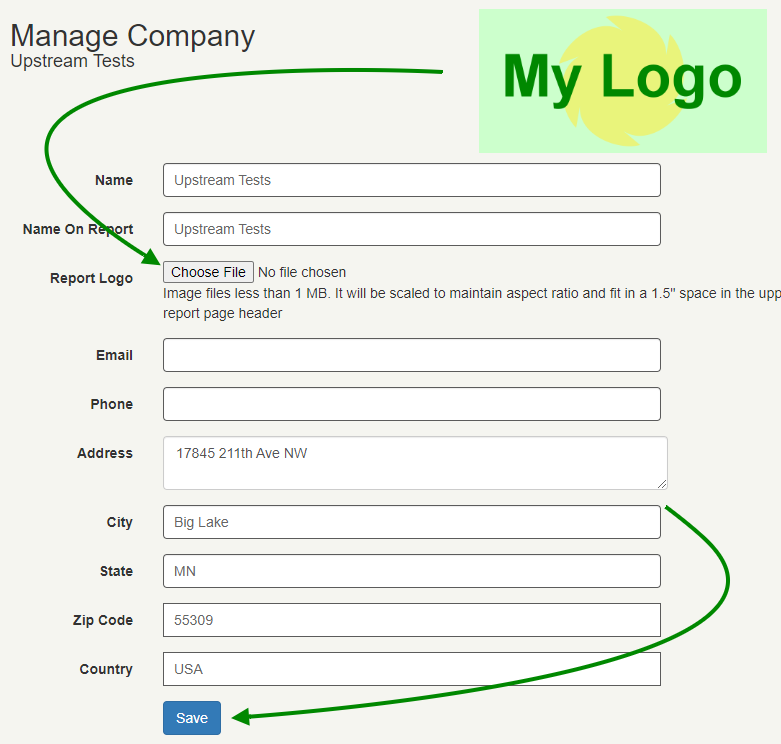
Task: Save the company details
Action: (x=192, y=718)
